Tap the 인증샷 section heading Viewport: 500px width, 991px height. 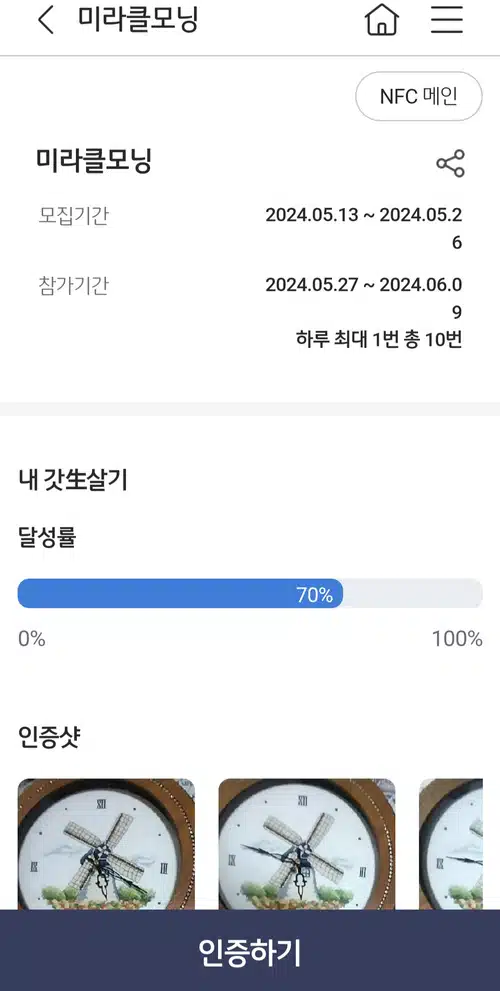49,737
